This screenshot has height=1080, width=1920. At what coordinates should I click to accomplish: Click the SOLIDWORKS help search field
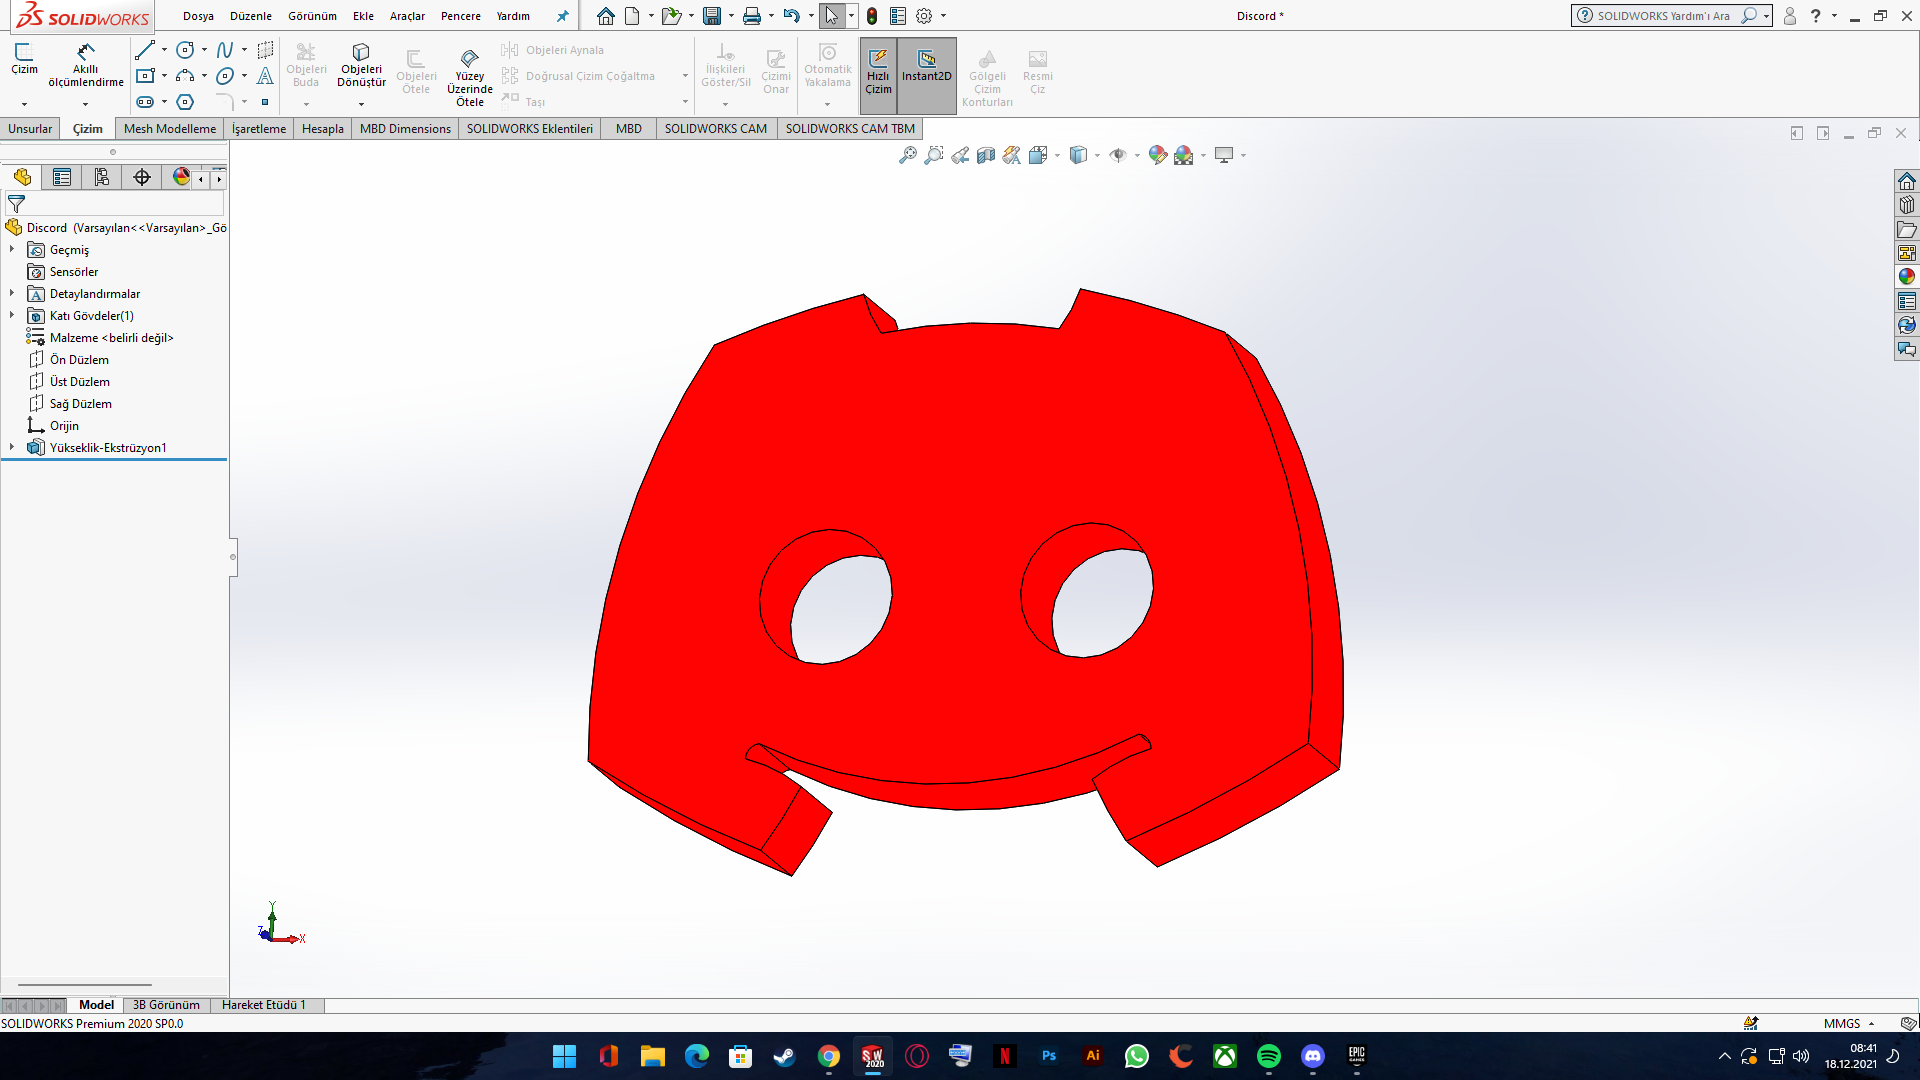click(x=1663, y=16)
